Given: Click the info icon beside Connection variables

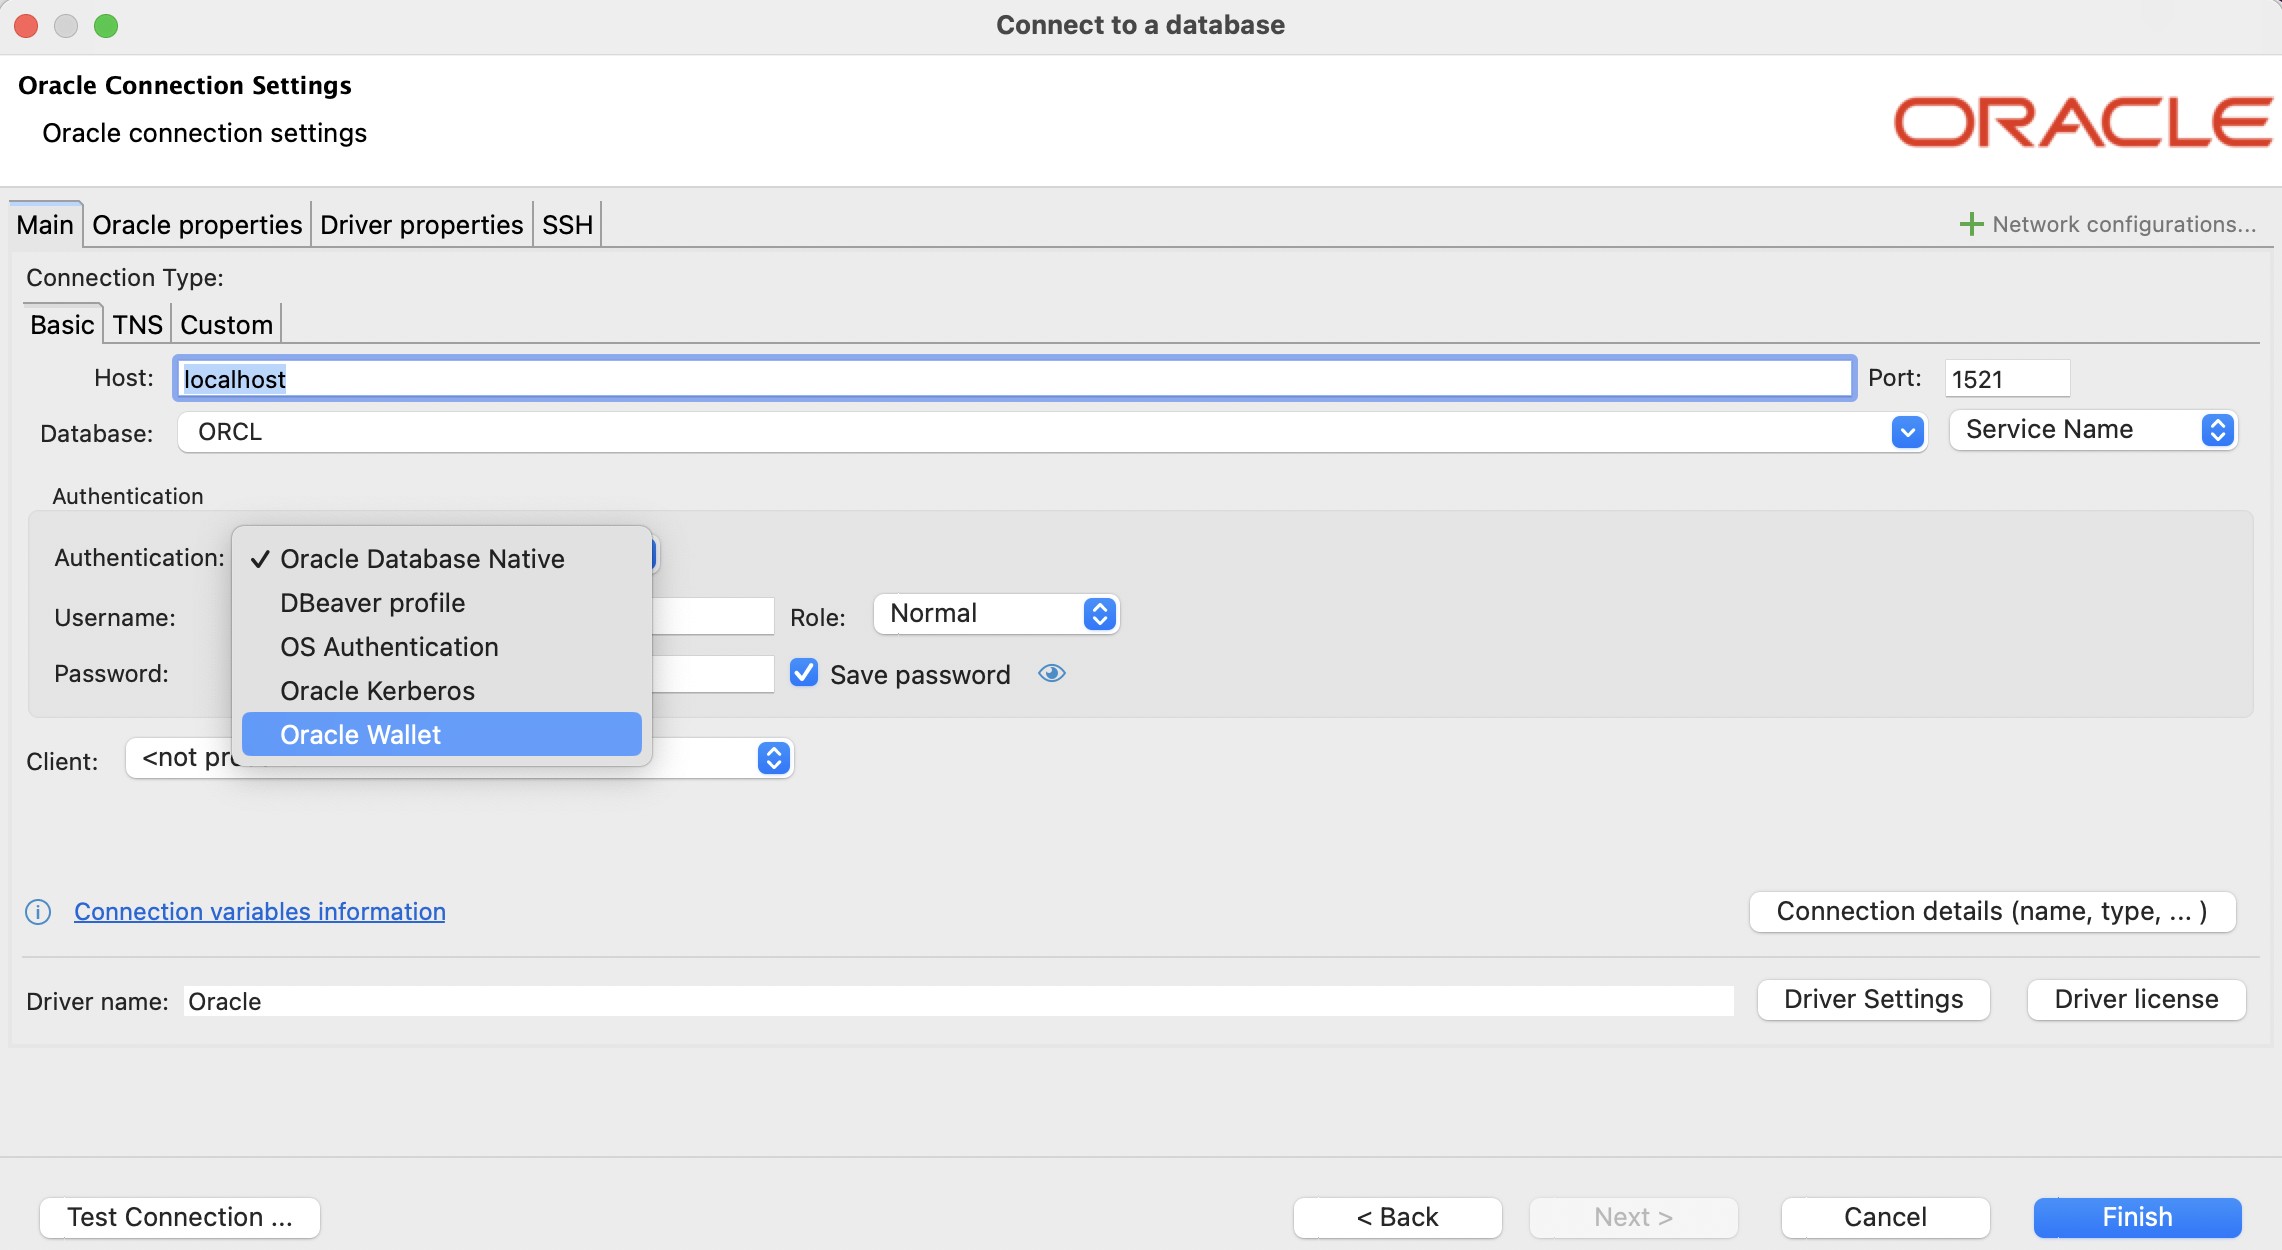Looking at the screenshot, I should [38, 912].
